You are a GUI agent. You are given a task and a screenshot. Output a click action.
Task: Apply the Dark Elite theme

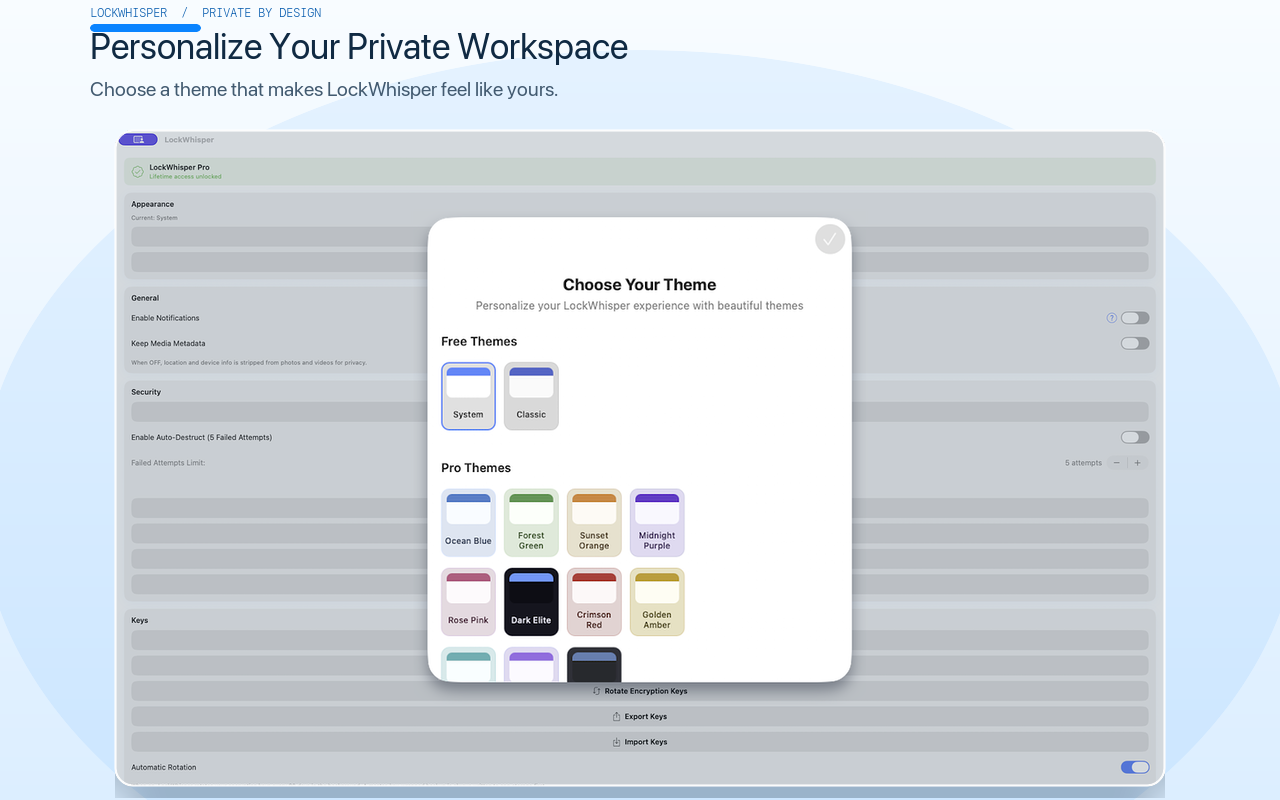(531, 602)
